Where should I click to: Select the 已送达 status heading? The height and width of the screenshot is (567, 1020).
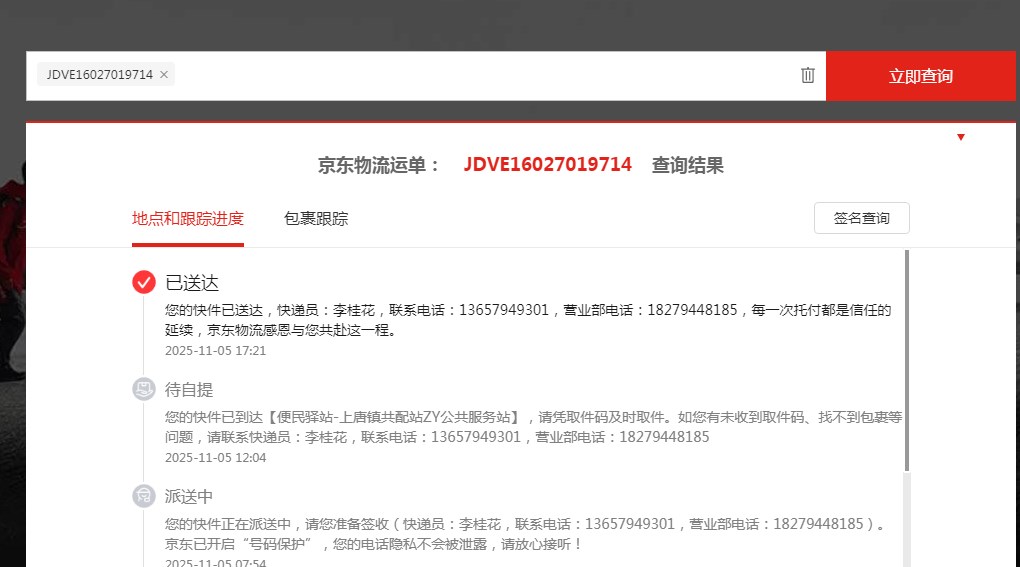(x=192, y=283)
